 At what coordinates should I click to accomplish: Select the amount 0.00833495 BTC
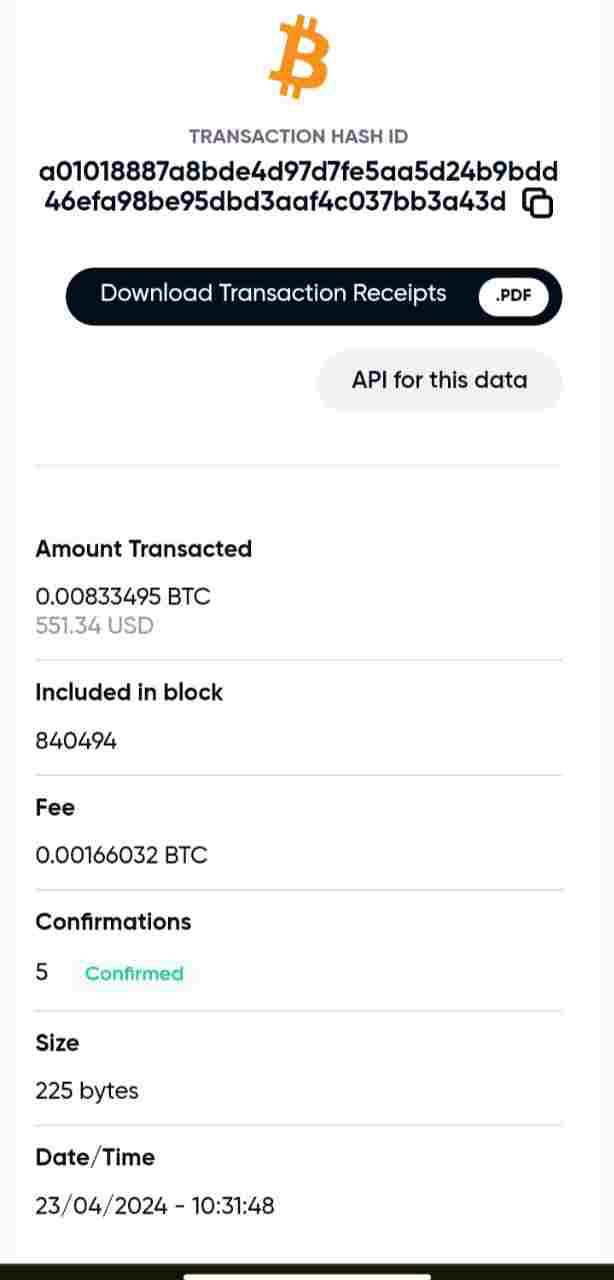pos(123,597)
